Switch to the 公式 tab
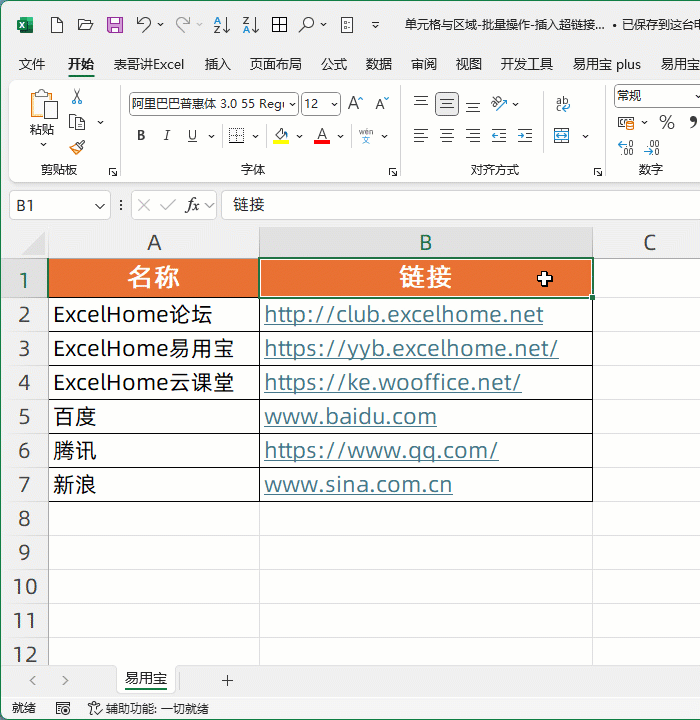The width and height of the screenshot is (700, 720). 334,64
